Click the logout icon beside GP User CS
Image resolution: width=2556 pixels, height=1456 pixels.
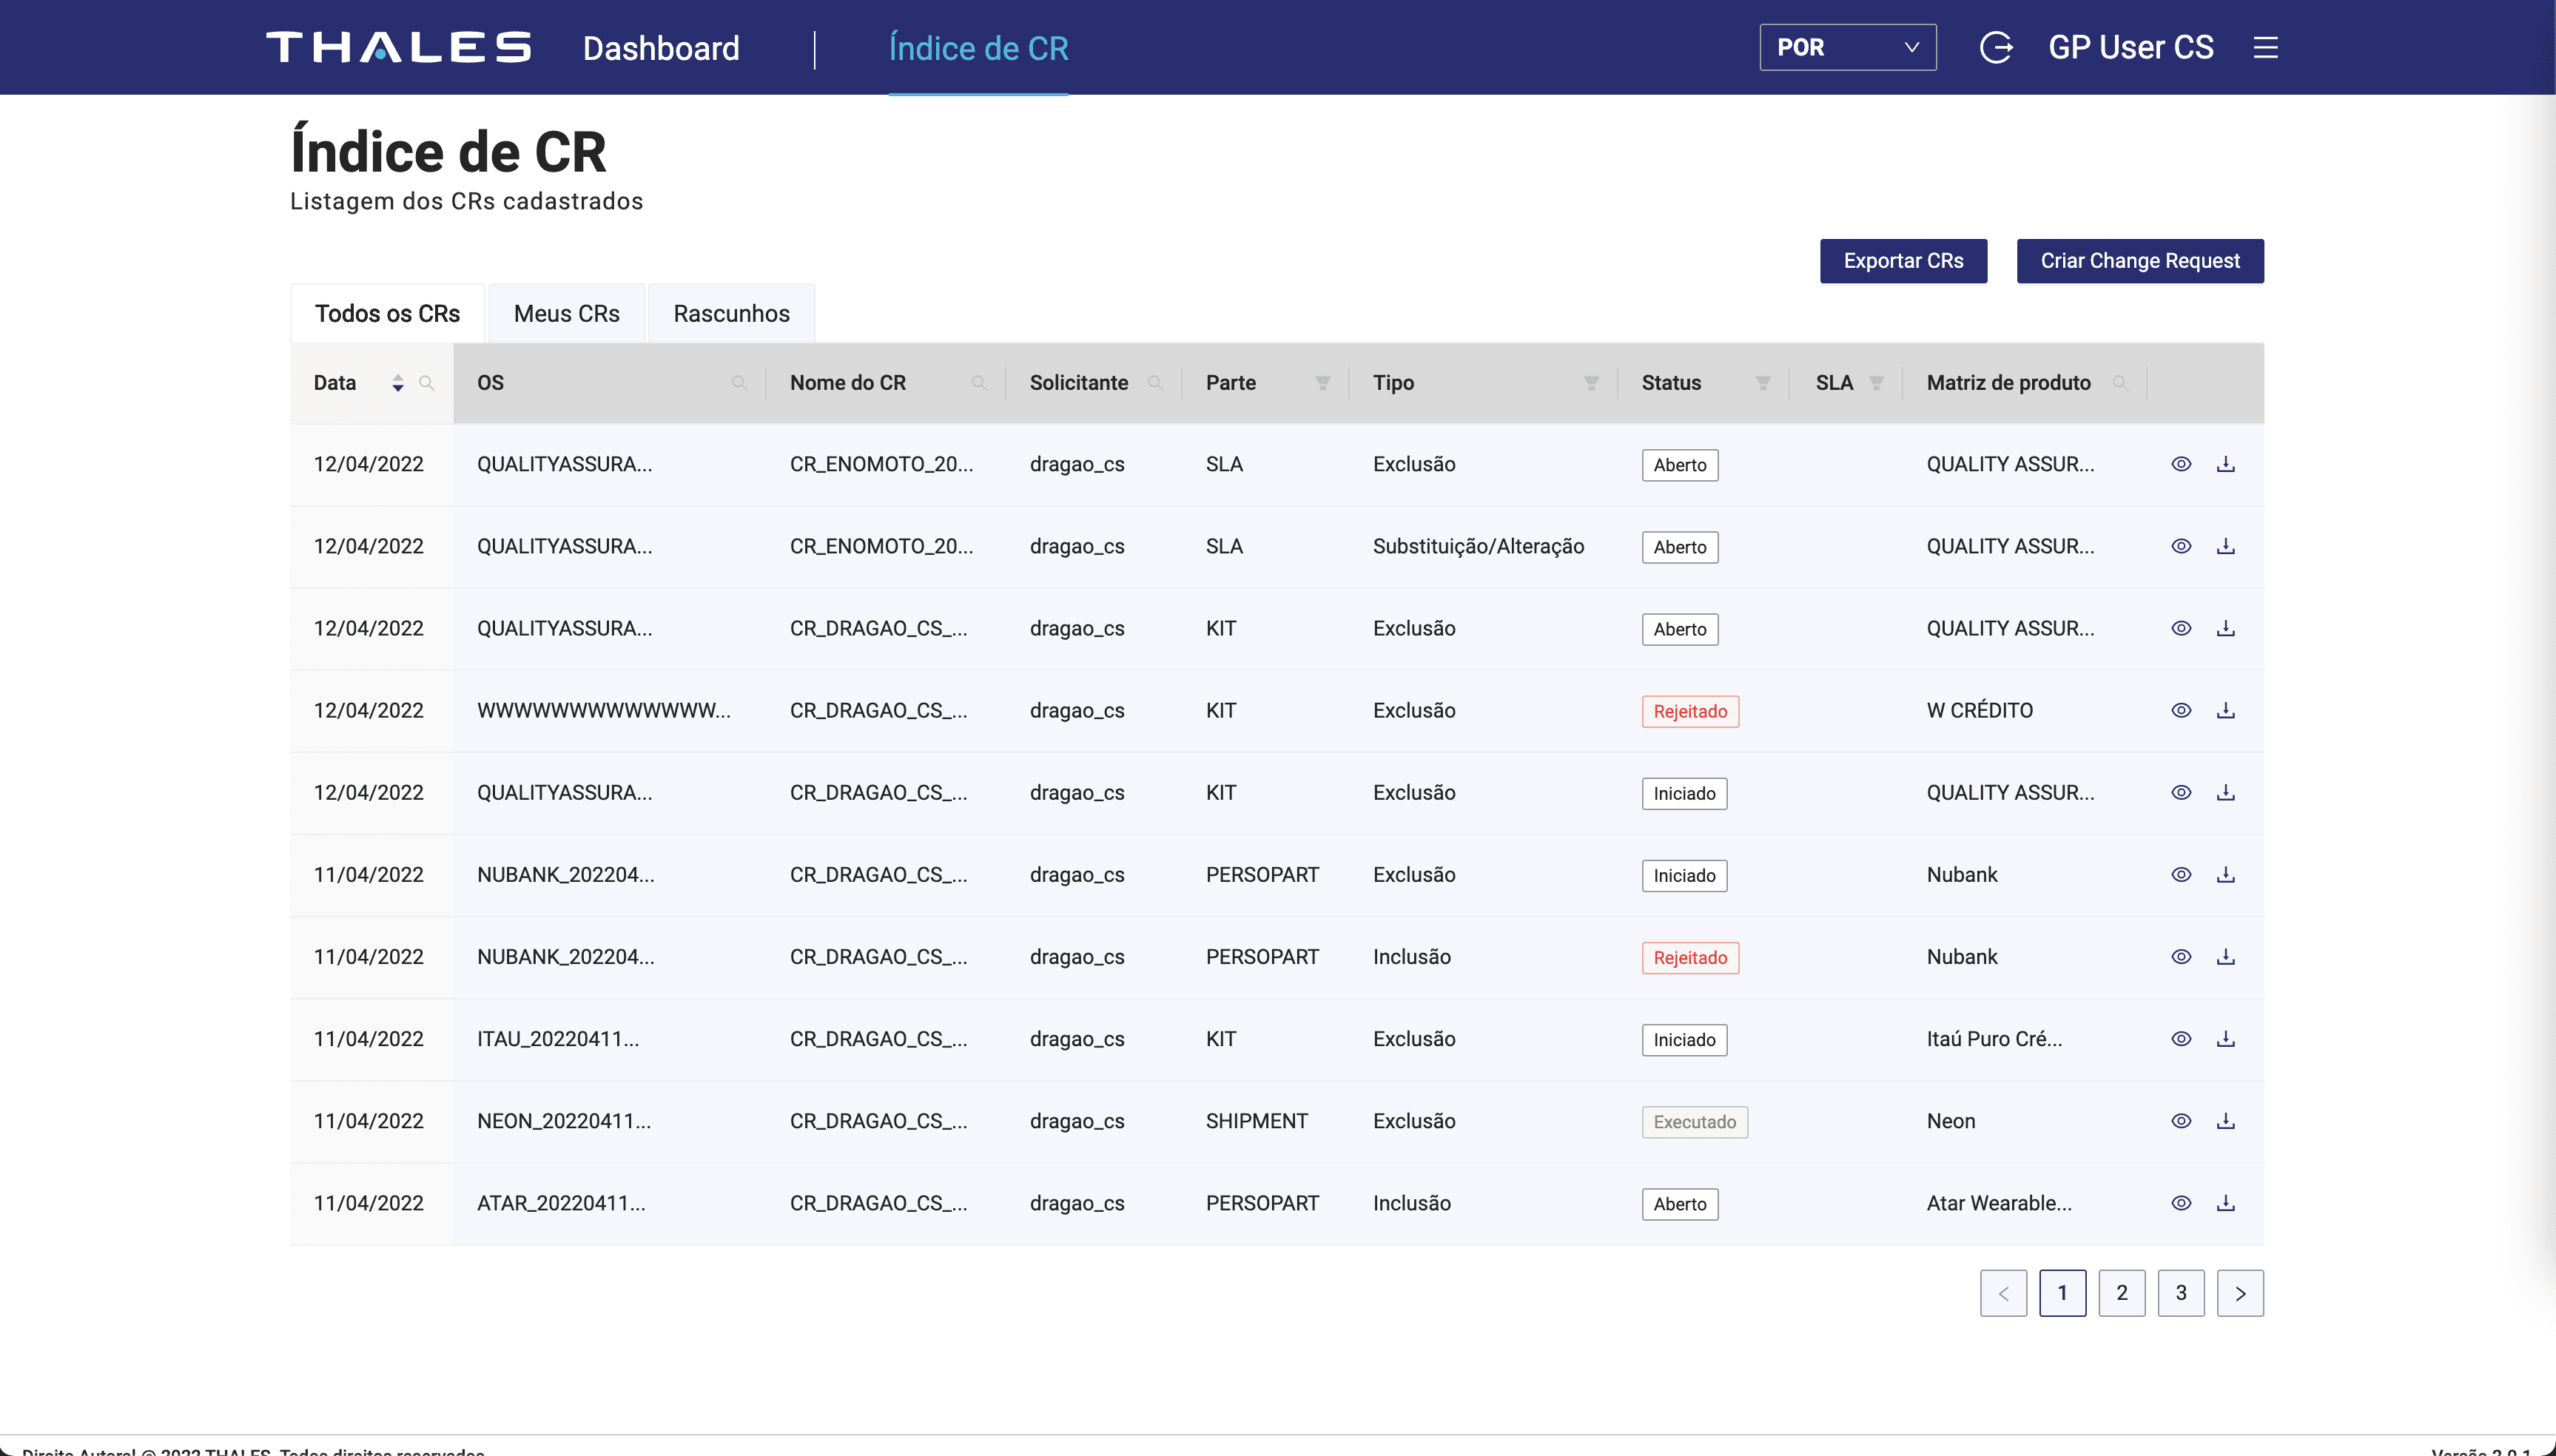click(x=1996, y=47)
